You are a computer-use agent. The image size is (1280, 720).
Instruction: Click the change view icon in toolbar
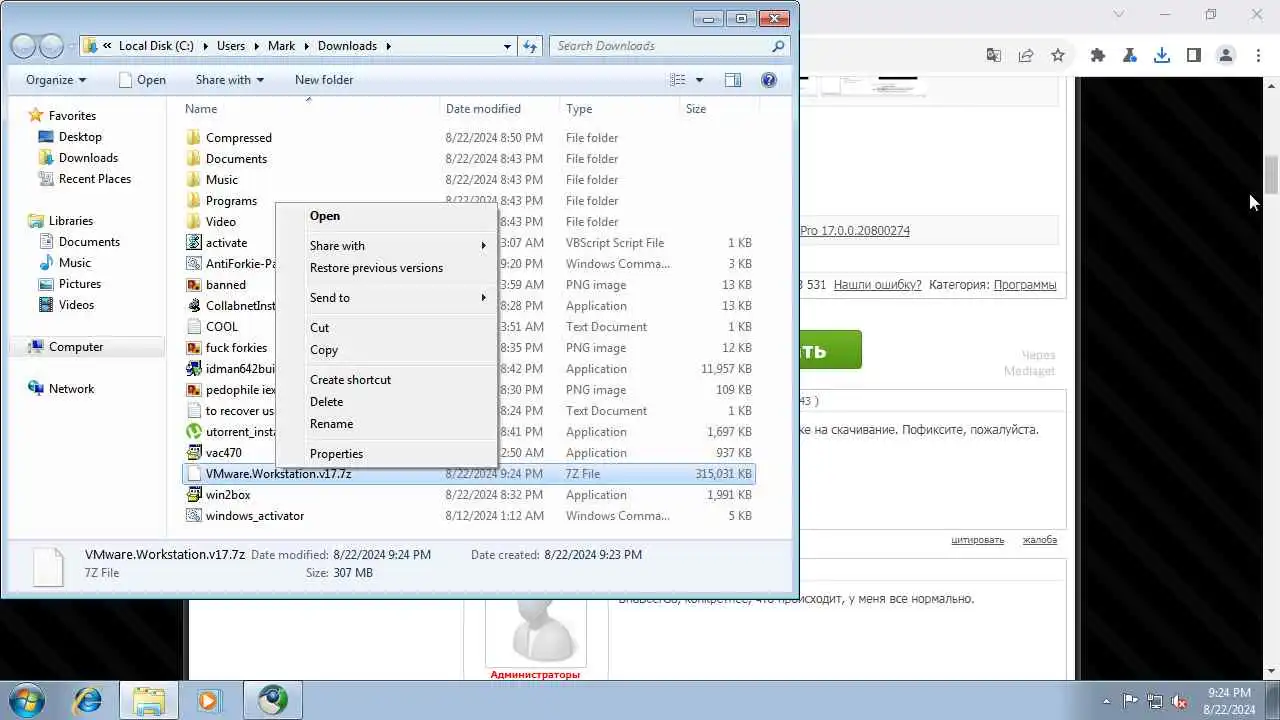(x=678, y=80)
